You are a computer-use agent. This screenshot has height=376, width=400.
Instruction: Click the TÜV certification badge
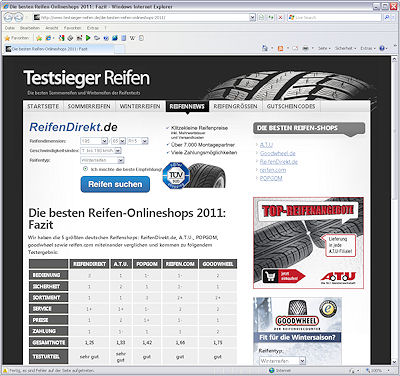(176, 175)
